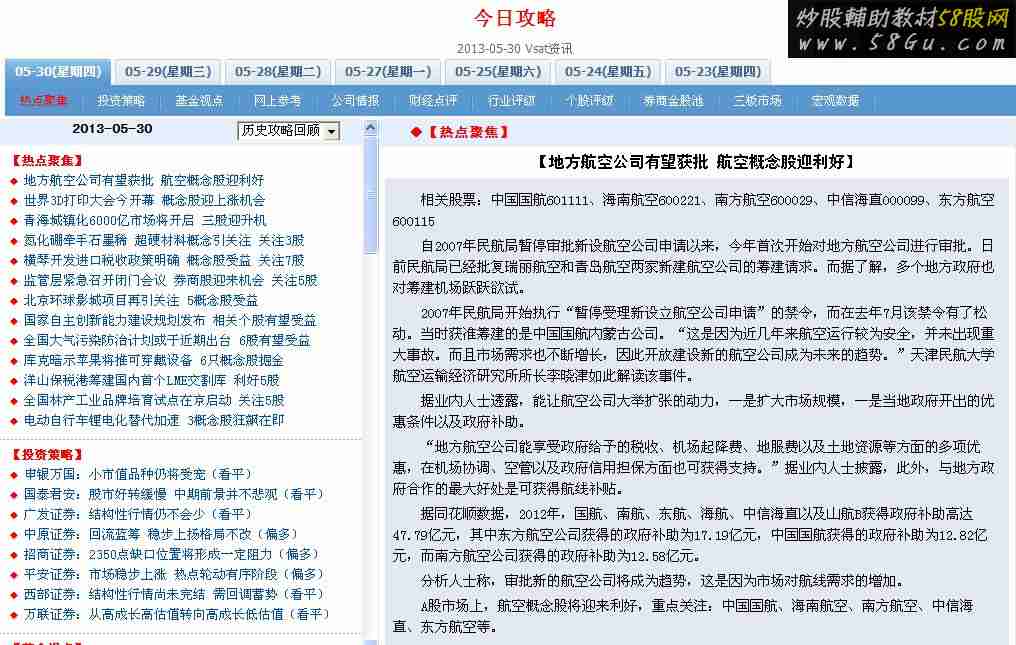Click article title 【地方航空公司有望获批 航空概念股迎利好】
Image resolution: width=1016 pixels, height=645 pixels.
pos(697,162)
